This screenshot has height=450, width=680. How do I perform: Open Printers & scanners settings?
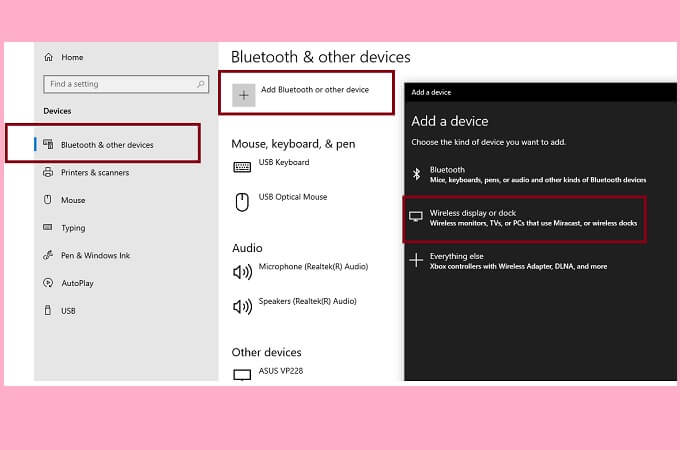click(x=94, y=173)
